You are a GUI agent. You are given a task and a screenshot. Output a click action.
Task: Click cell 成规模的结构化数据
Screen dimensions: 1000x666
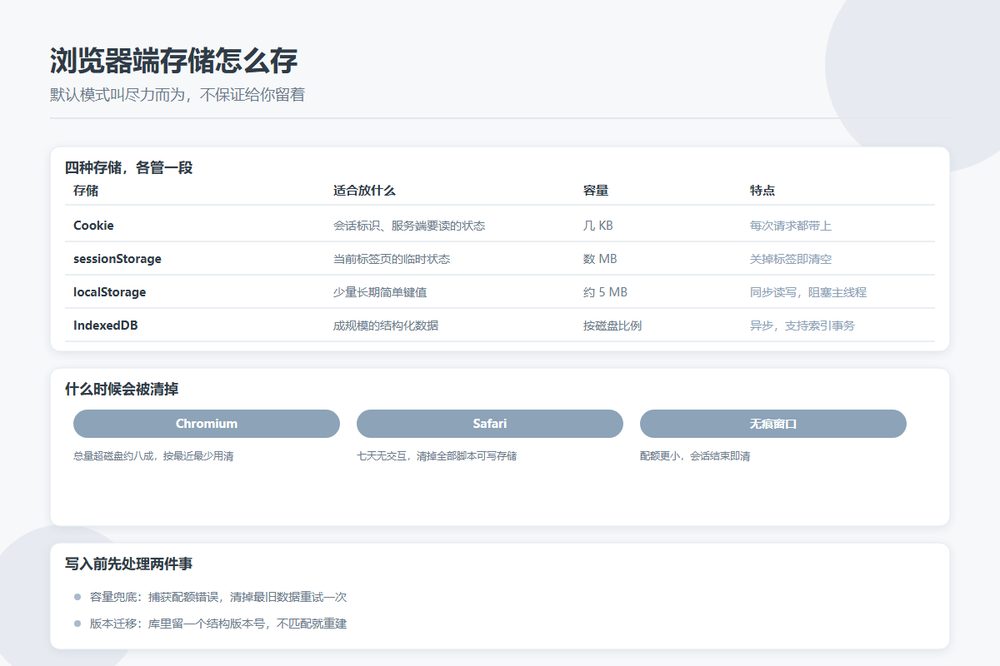pyautogui.click(x=385, y=325)
